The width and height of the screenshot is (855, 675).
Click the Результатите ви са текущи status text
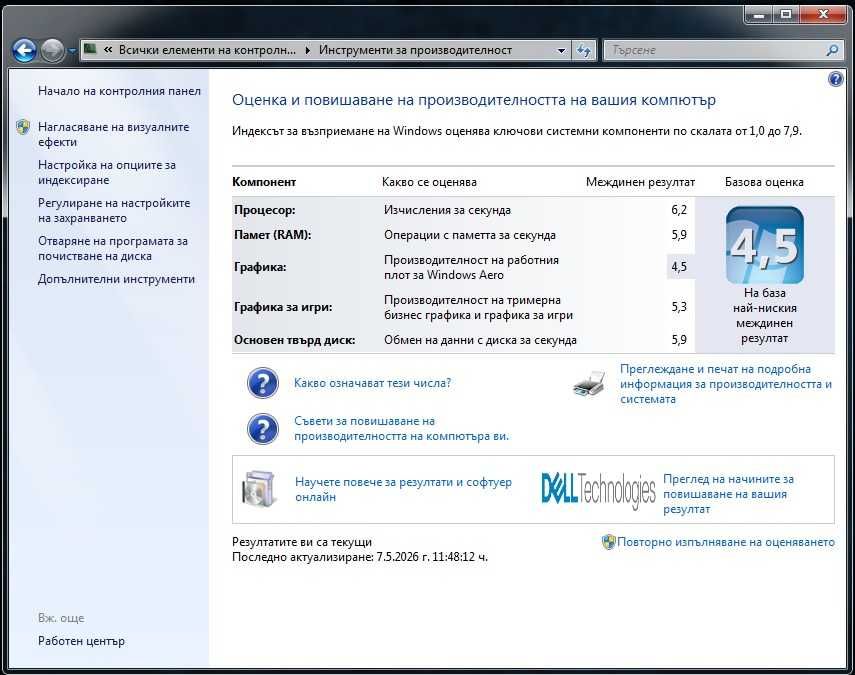302,542
